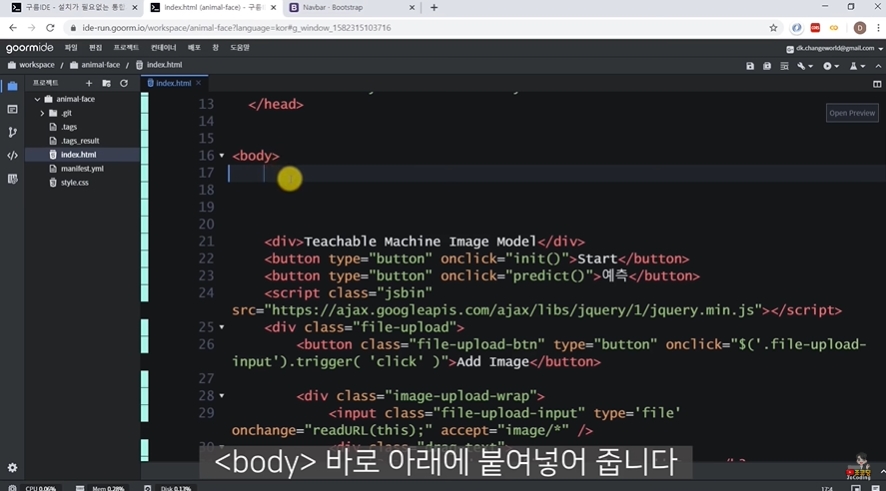Click the new file plus icon in project panel
This screenshot has height=491, width=886.
(x=89, y=83)
